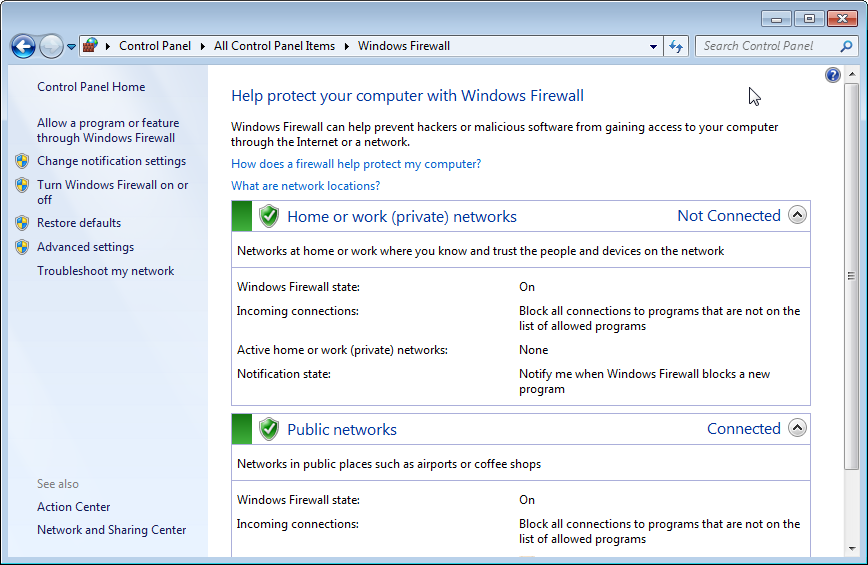Screen dimensions: 868x565
Task: Open How does a firewall help link
Action: pos(356,164)
